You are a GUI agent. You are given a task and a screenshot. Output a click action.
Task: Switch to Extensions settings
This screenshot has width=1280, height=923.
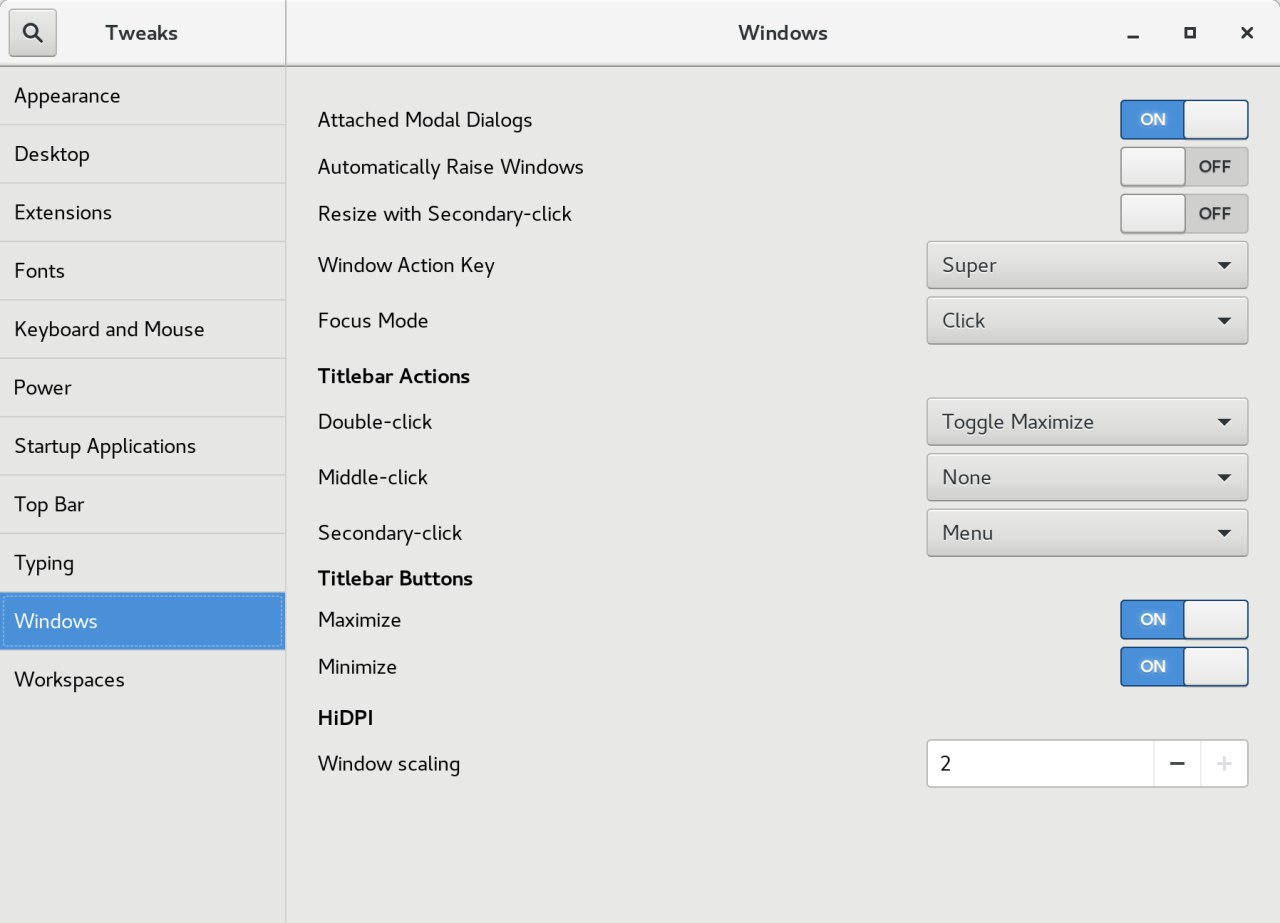pos(142,213)
